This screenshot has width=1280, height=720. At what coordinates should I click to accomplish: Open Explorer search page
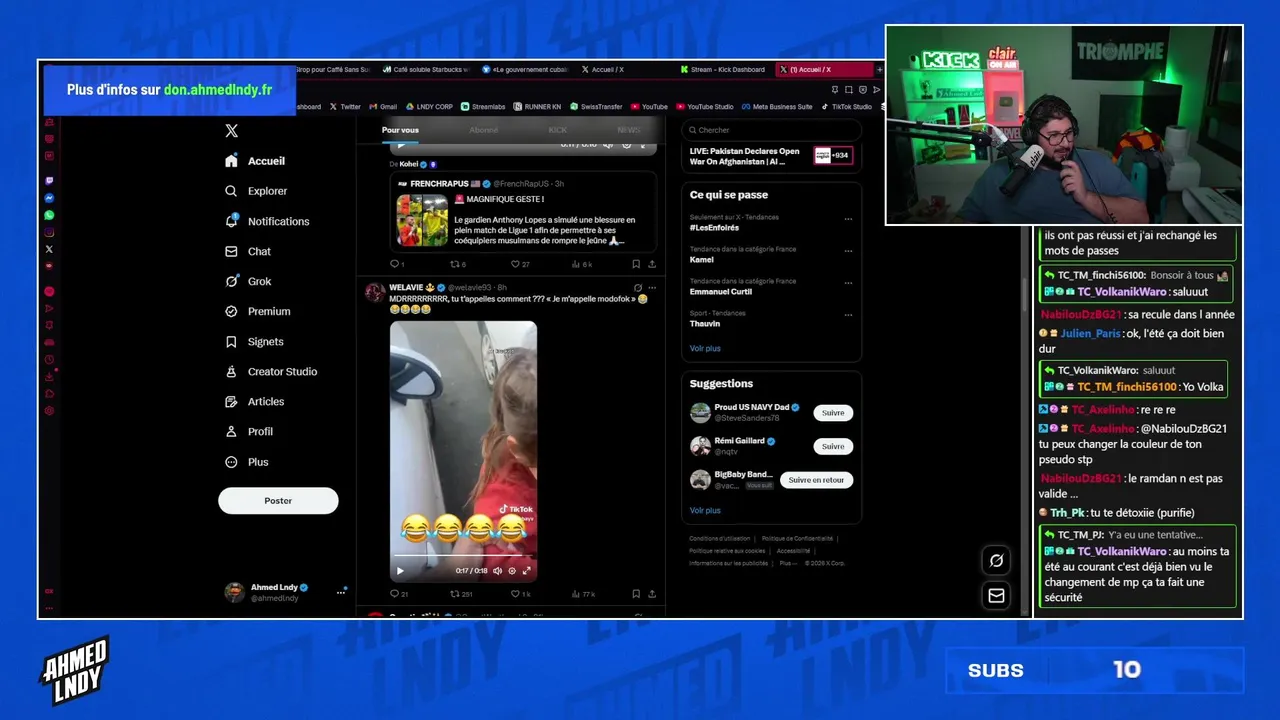(x=256, y=191)
